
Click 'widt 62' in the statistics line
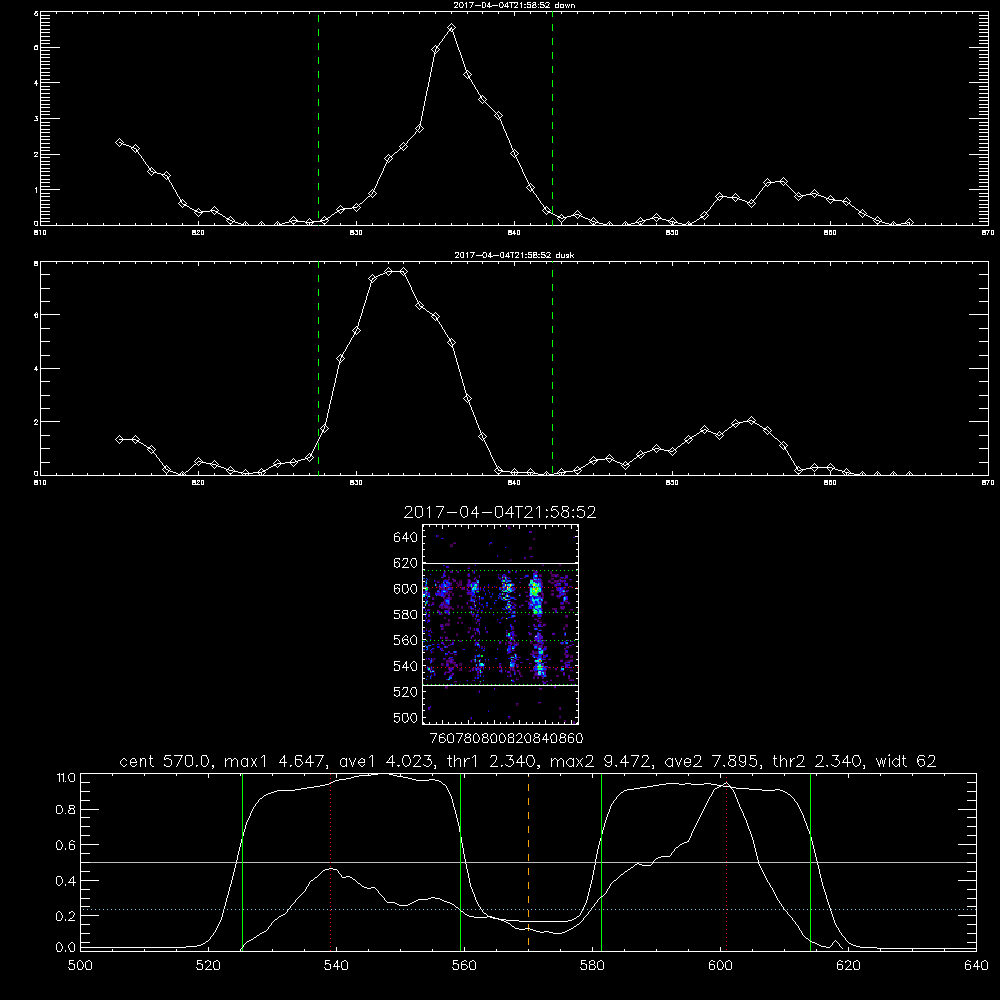coord(906,761)
